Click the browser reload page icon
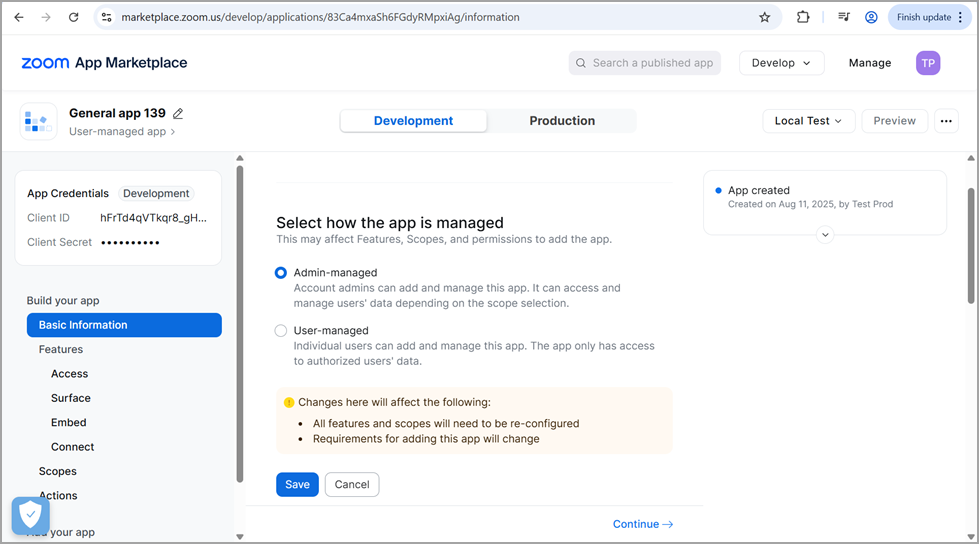Viewport: 979px width, 544px height. pos(73,17)
